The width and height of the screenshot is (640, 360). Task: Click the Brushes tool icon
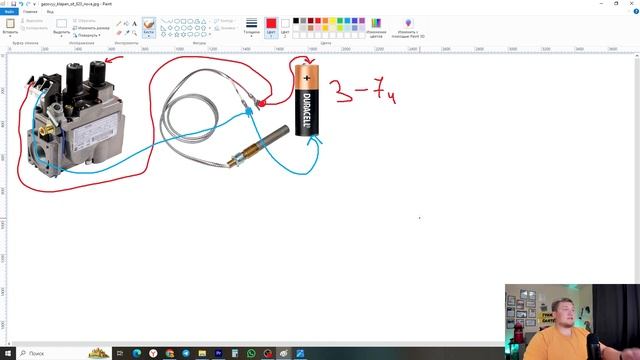[x=149, y=24]
